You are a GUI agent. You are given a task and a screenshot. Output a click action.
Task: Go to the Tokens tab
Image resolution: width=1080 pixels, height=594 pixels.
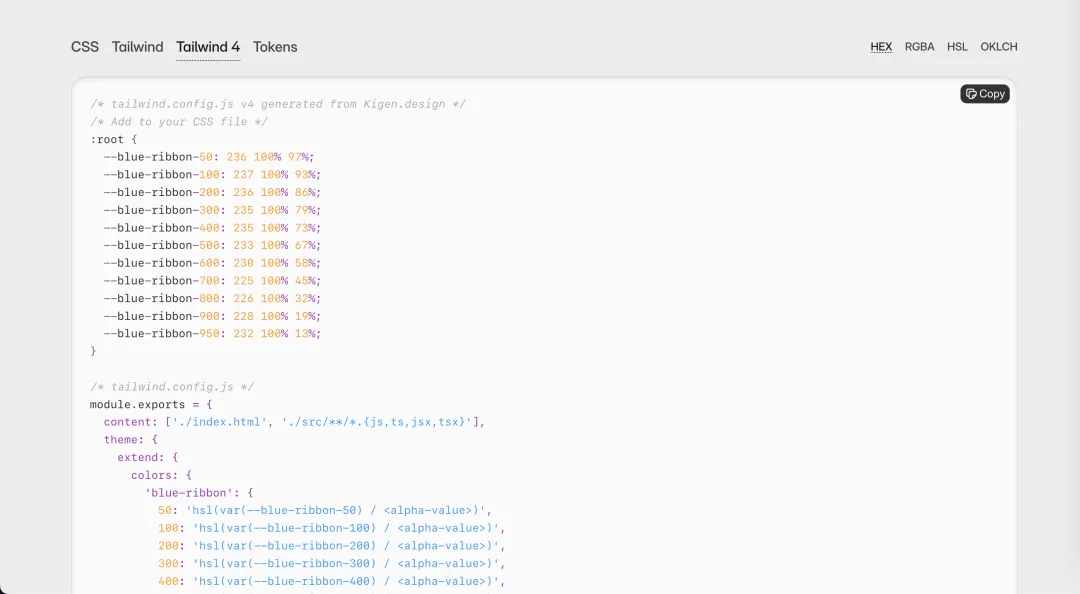pos(275,47)
